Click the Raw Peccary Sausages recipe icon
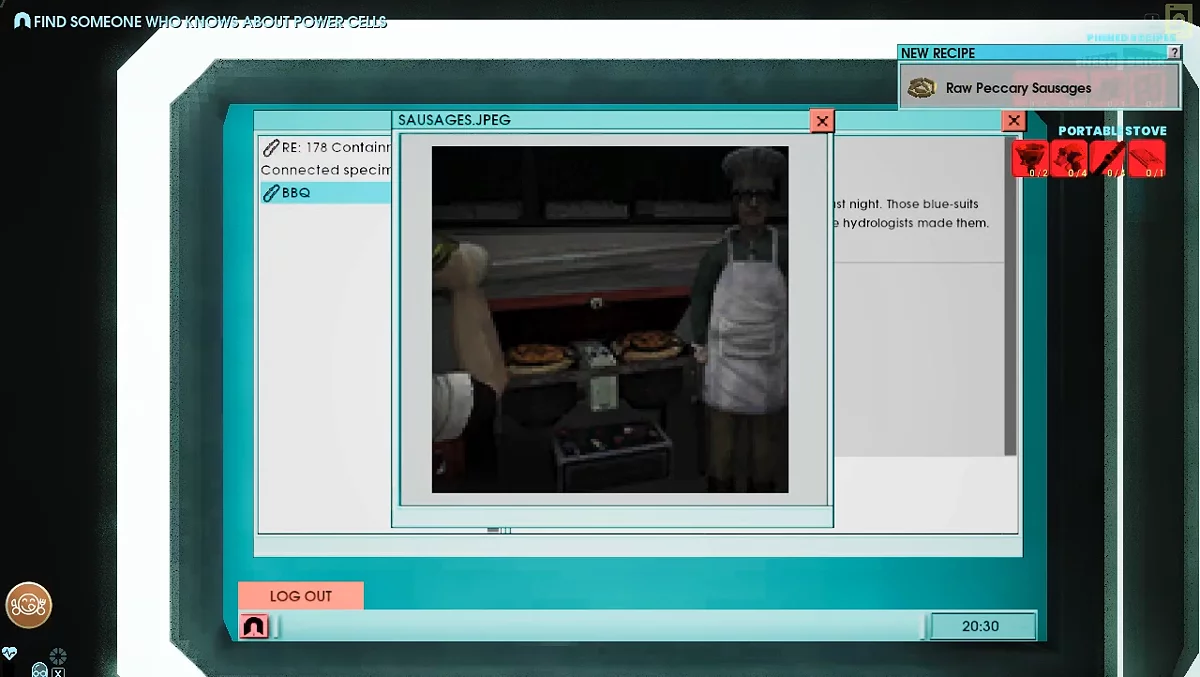The height and width of the screenshot is (677, 1200). [x=921, y=88]
